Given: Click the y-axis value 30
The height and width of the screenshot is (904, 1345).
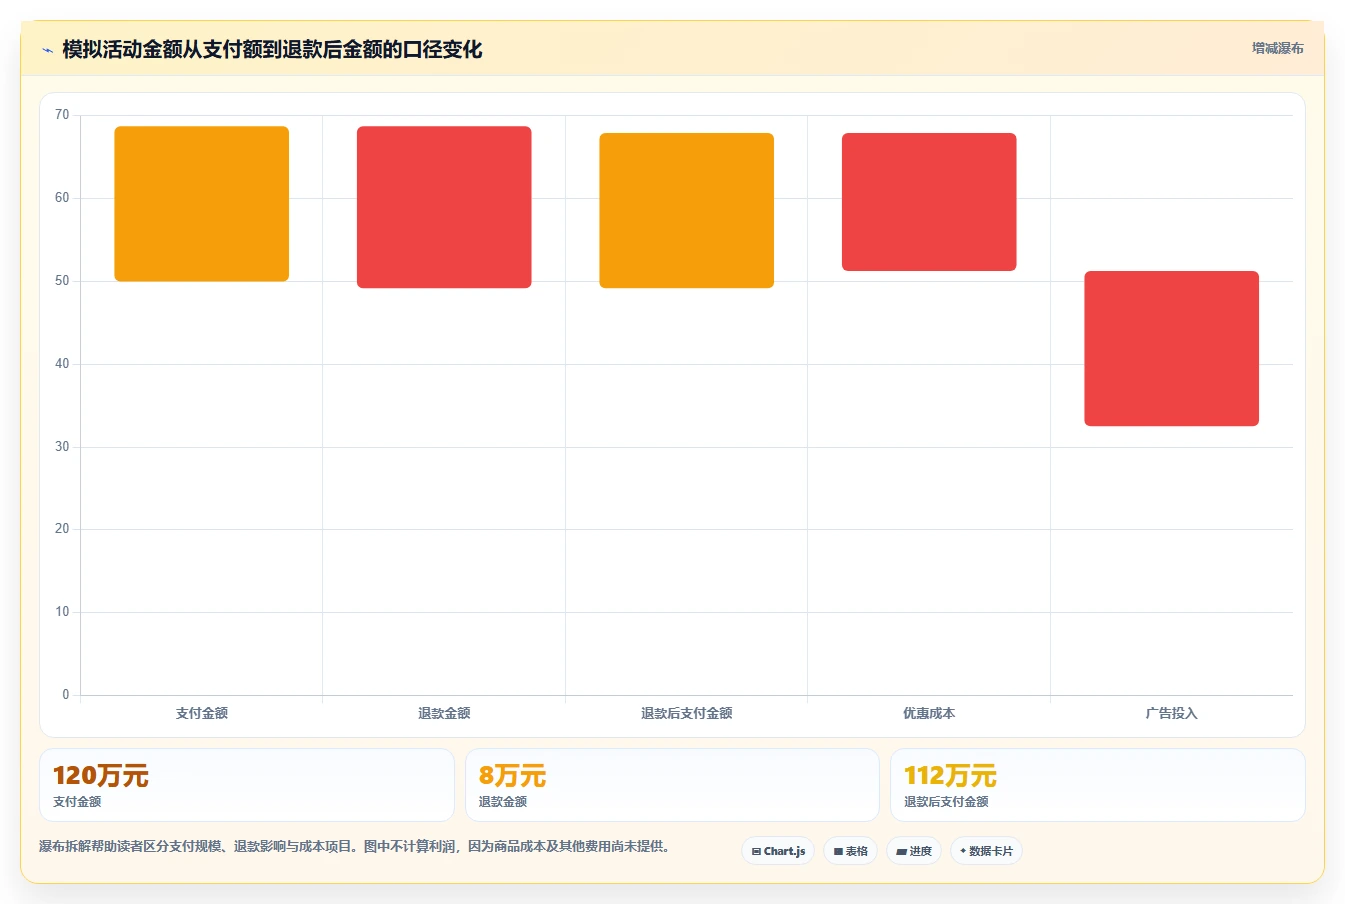Looking at the screenshot, I should point(62,447).
